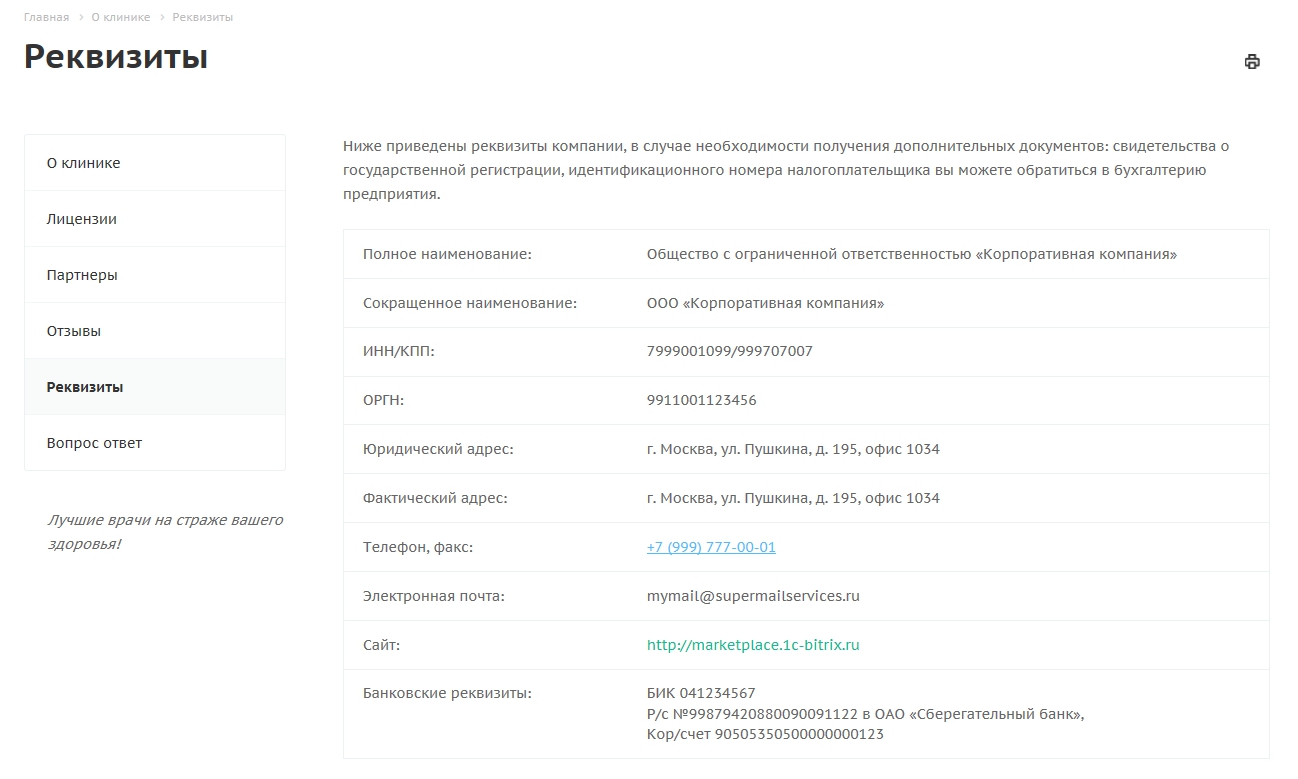Viewport: 1298px width, 779px height.
Task: Open О клинике sidebar menu item
Action: pos(155,163)
